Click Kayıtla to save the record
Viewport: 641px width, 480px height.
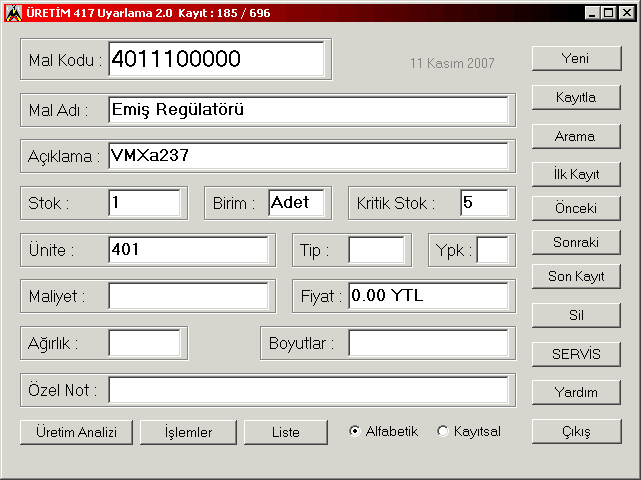click(x=575, y=97)
